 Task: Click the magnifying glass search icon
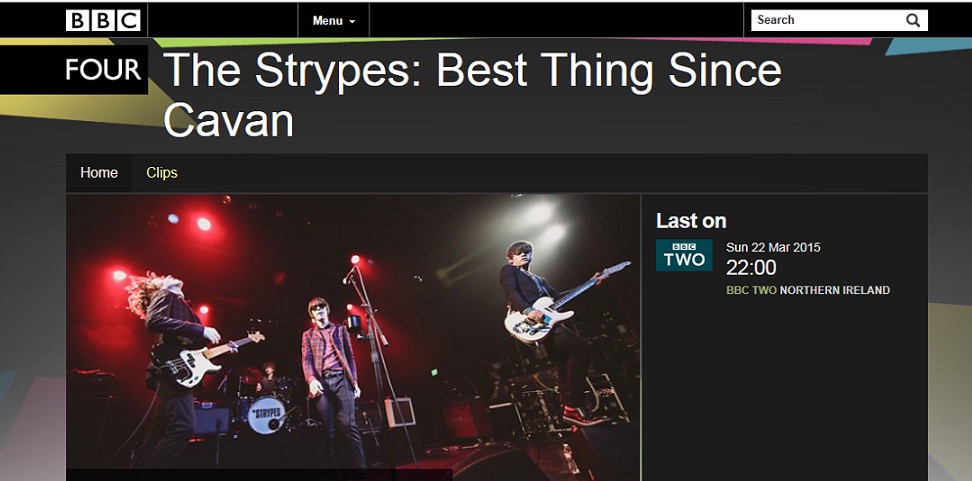[912, 20]
